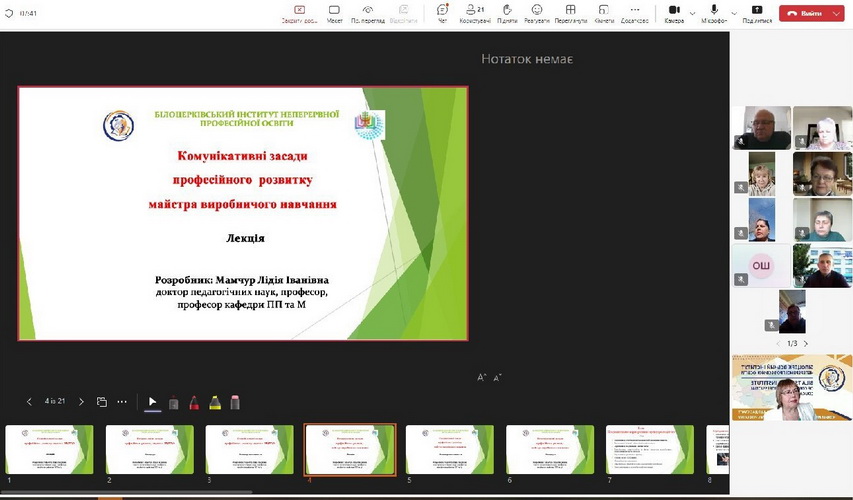Open the slide toolbar three-dots menu
This screenshot has width=853, height=500.
pos(122,402)
